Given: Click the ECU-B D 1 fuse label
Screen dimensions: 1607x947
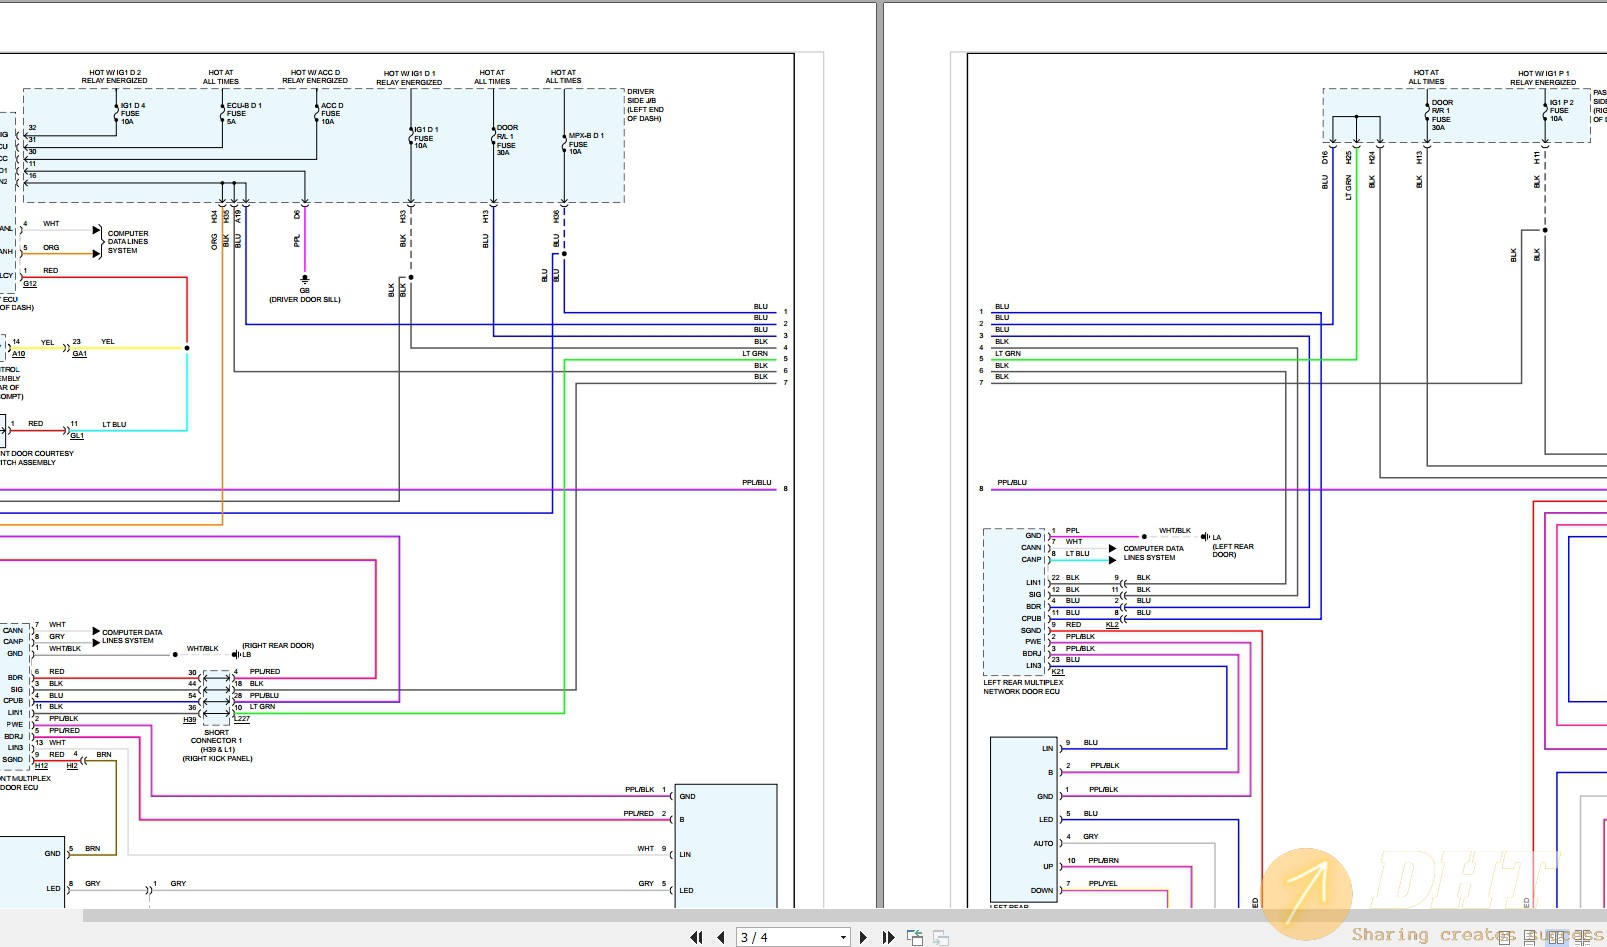Looking at the screenshot, I should click(243, 113).
